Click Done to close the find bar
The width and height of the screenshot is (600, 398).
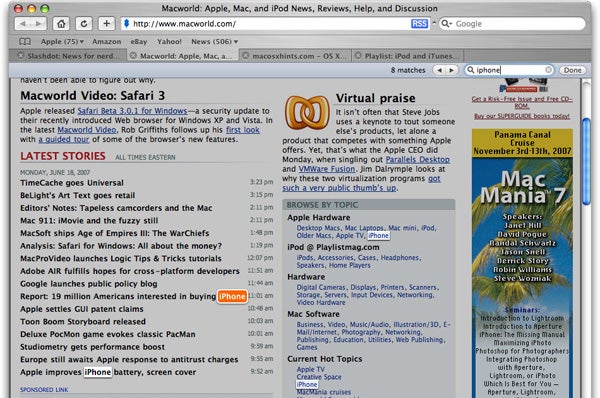coord(572,70)
